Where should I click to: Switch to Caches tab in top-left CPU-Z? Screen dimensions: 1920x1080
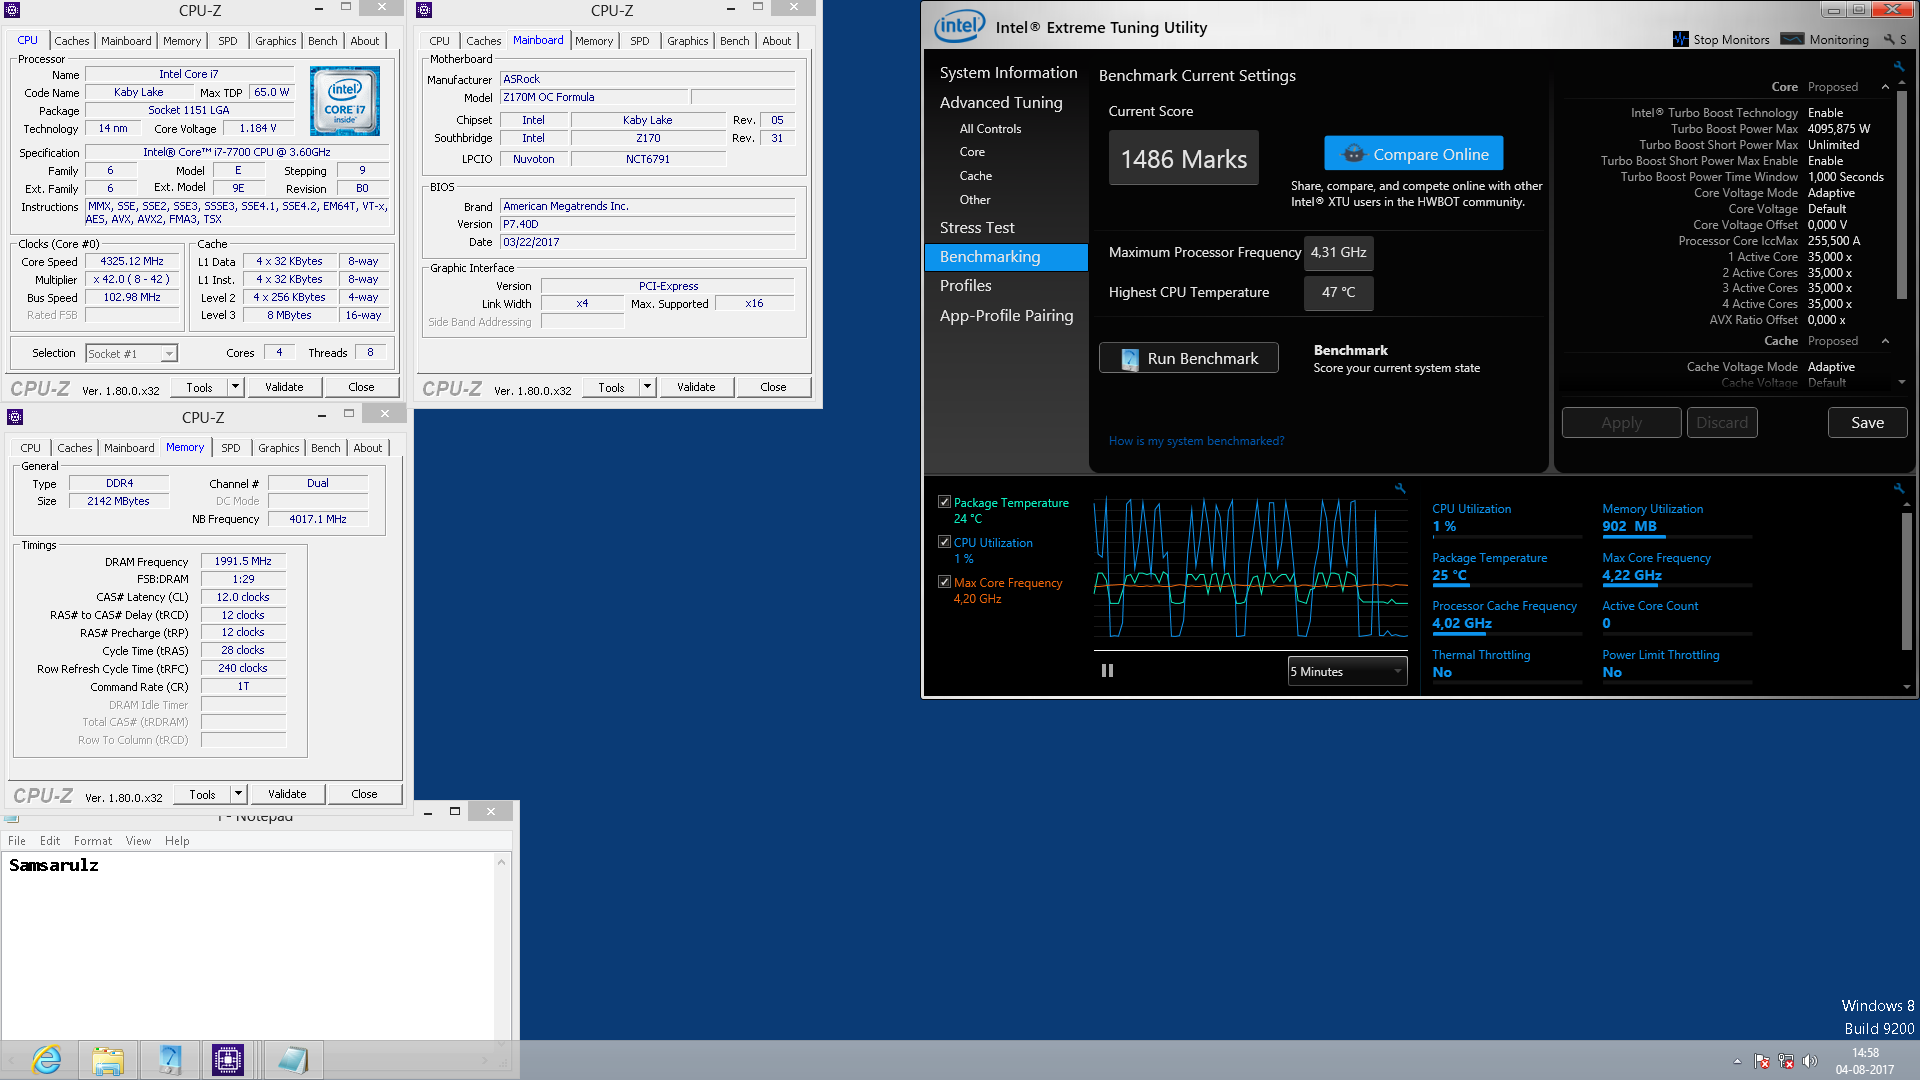point(72,41)
